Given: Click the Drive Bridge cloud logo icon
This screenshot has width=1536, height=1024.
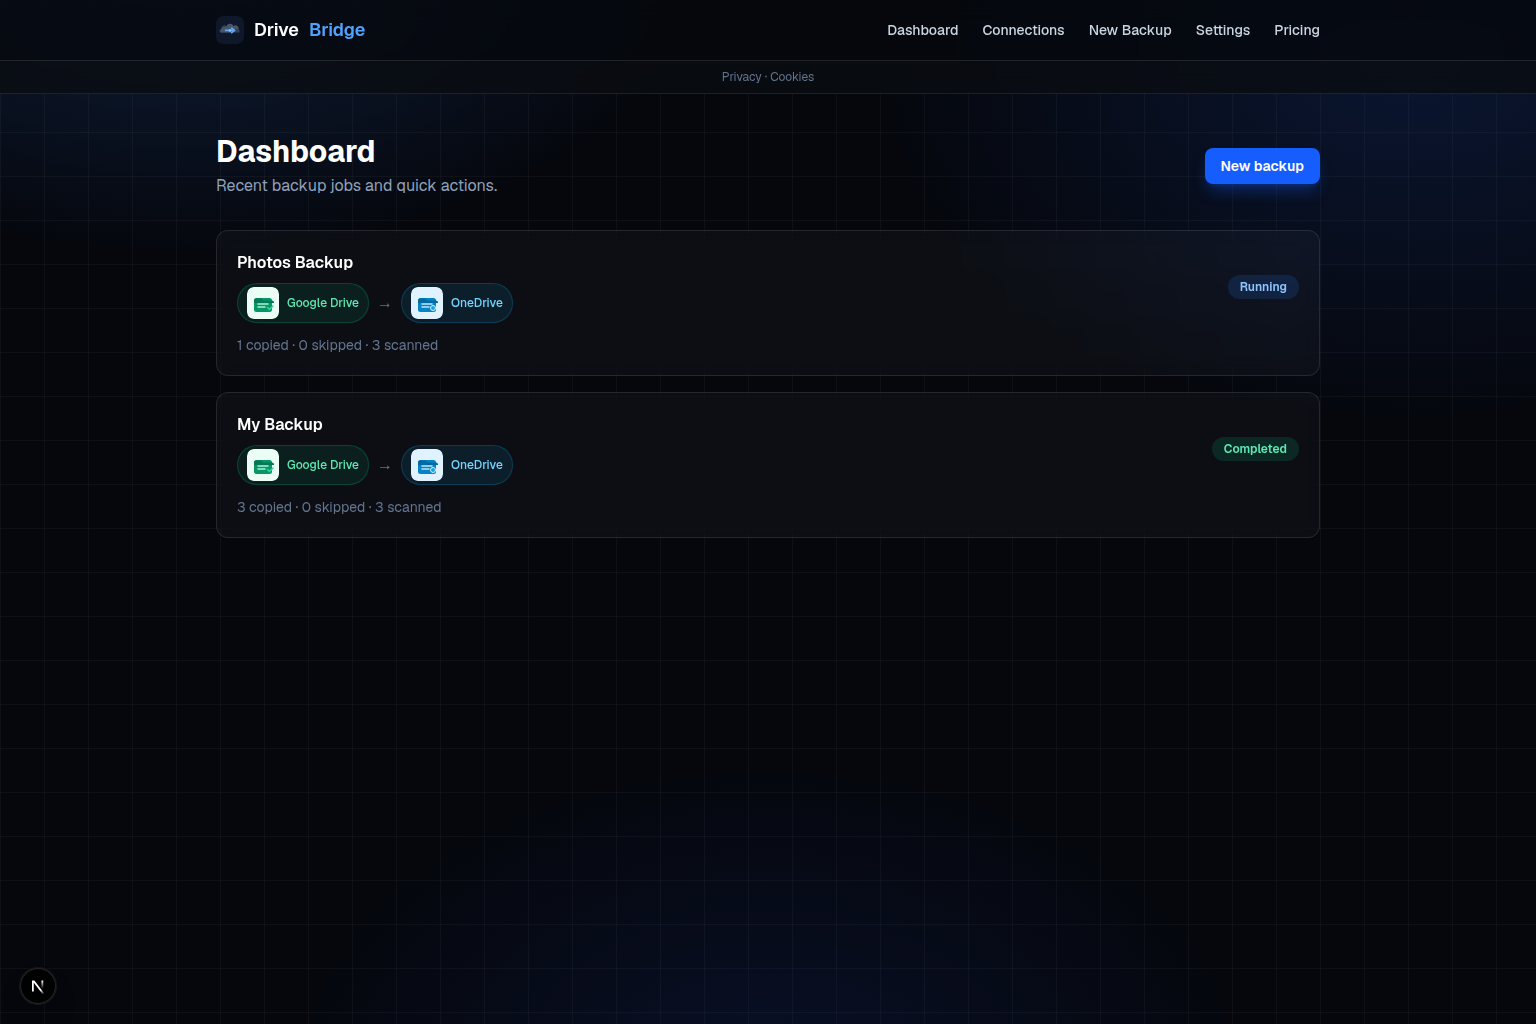Looking at the screenshot, I should (x=230, y=30).
